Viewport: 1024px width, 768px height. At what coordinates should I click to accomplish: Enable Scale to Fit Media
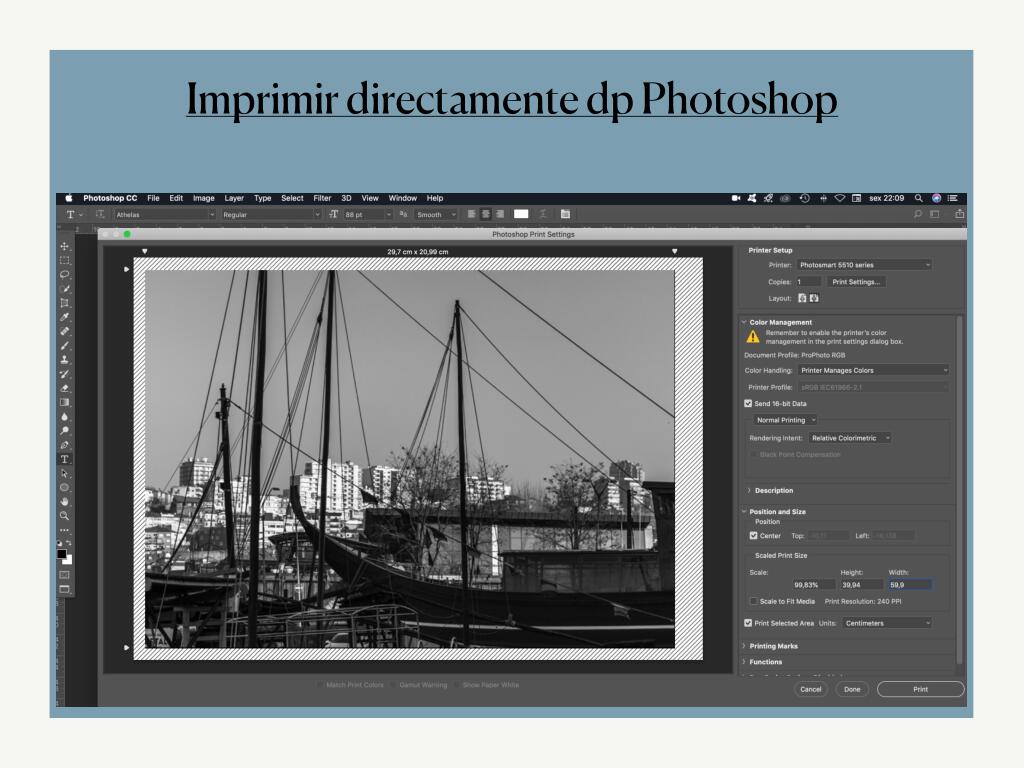(x=754, y=602)
